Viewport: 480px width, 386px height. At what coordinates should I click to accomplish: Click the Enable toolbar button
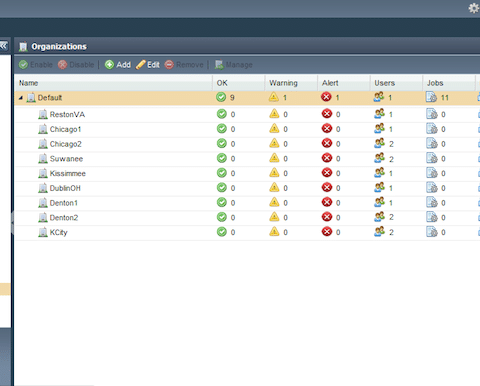click(36, 65)
